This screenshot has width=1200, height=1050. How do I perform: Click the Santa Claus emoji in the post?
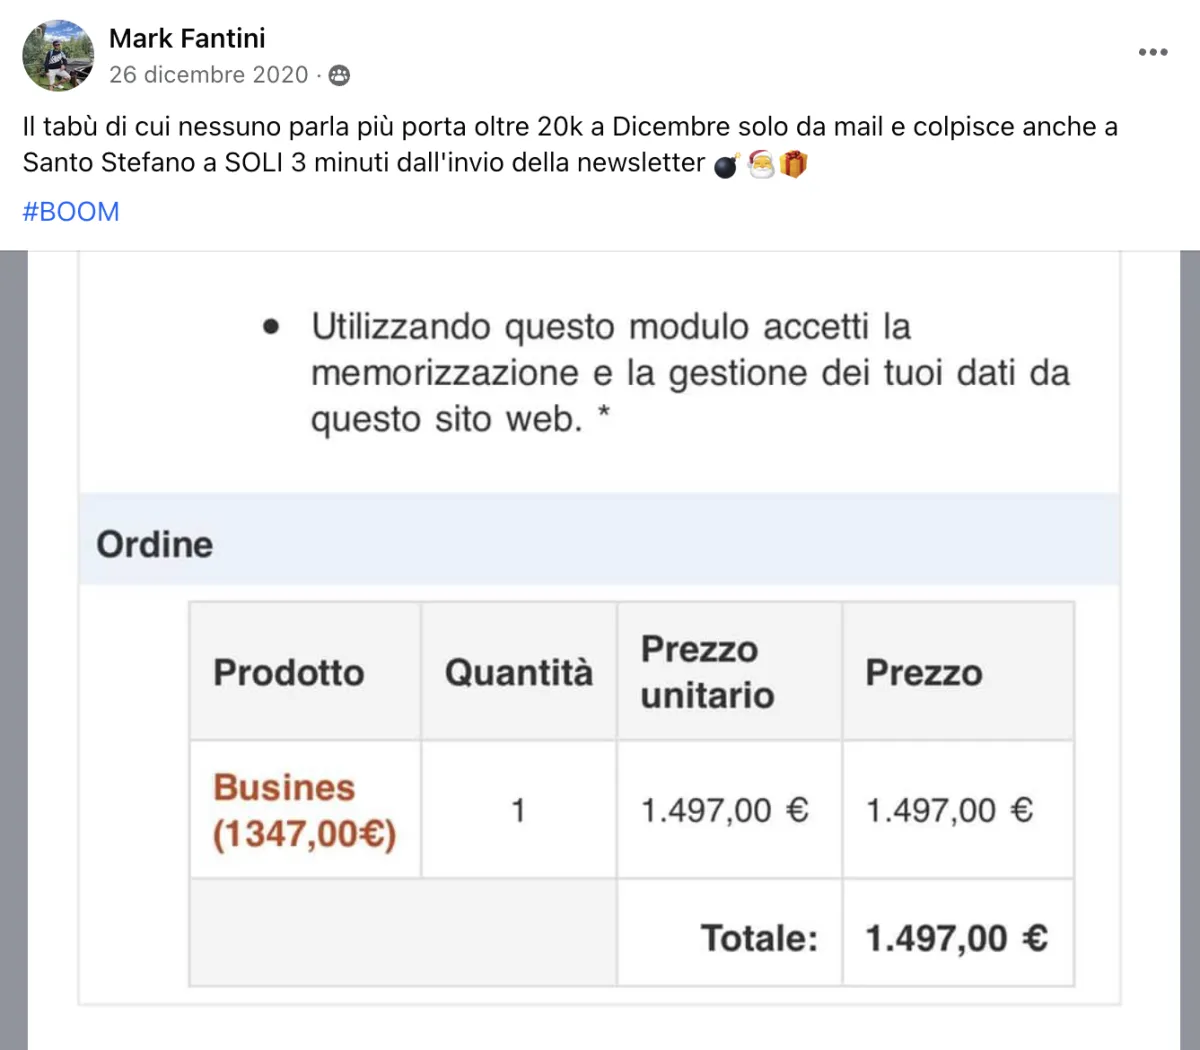[x=761, y=163]
